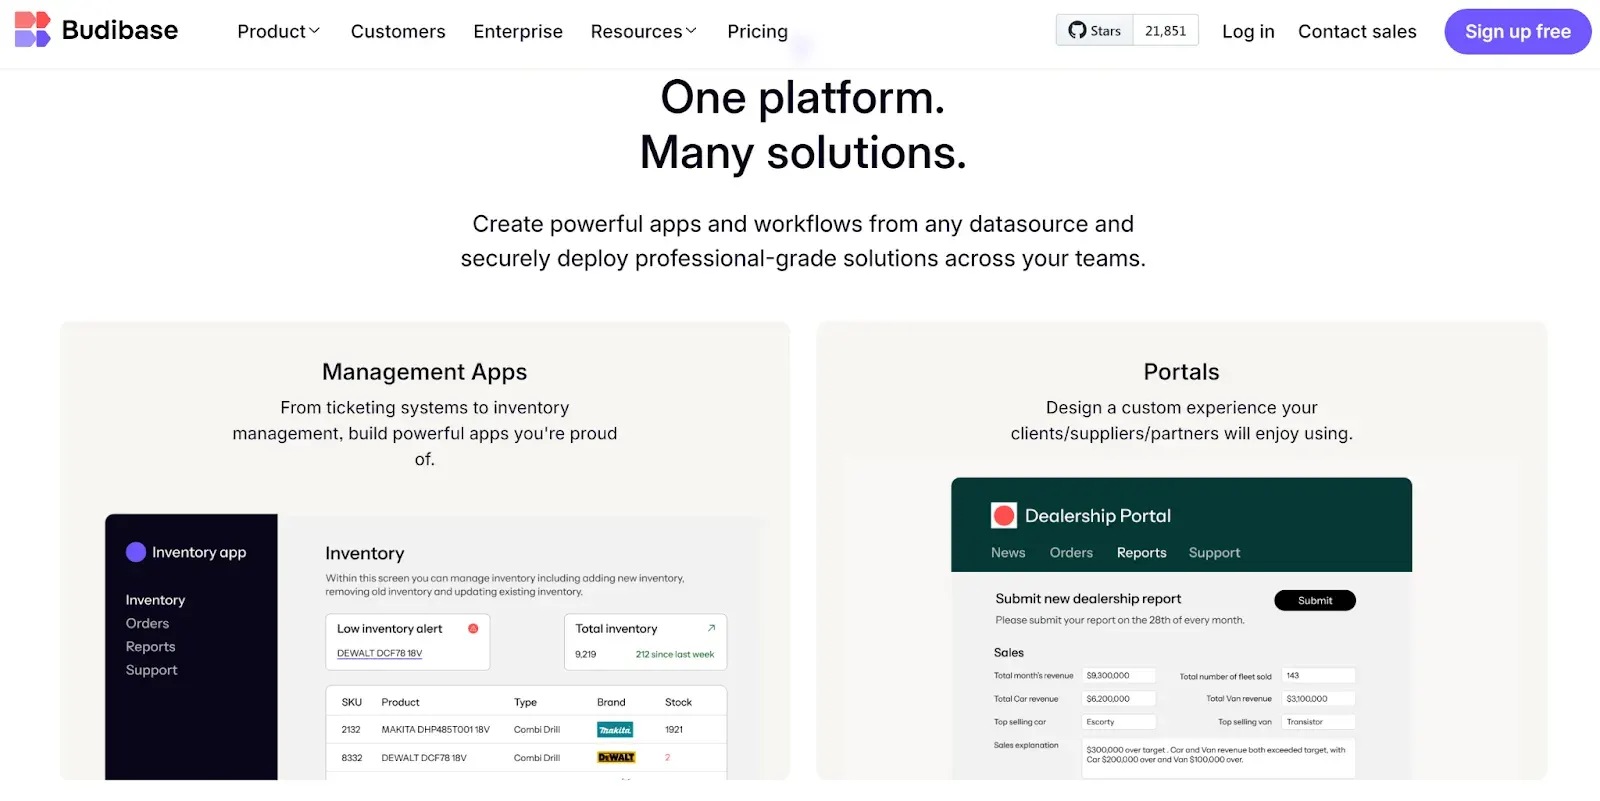Click the Budibase wordmark text
The width and height of the screenshot is (1600, 801).
pos(120,30)
